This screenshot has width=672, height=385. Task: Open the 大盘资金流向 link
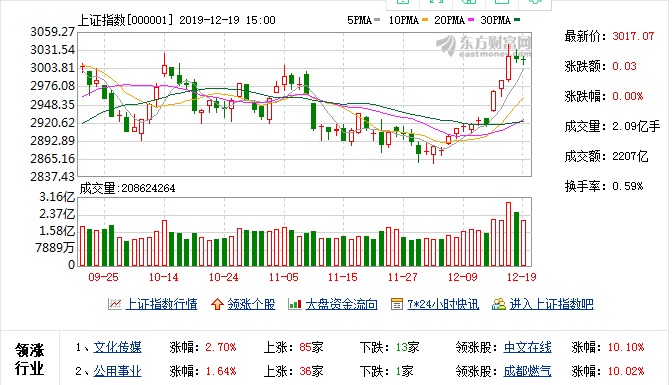click(341, 304)
